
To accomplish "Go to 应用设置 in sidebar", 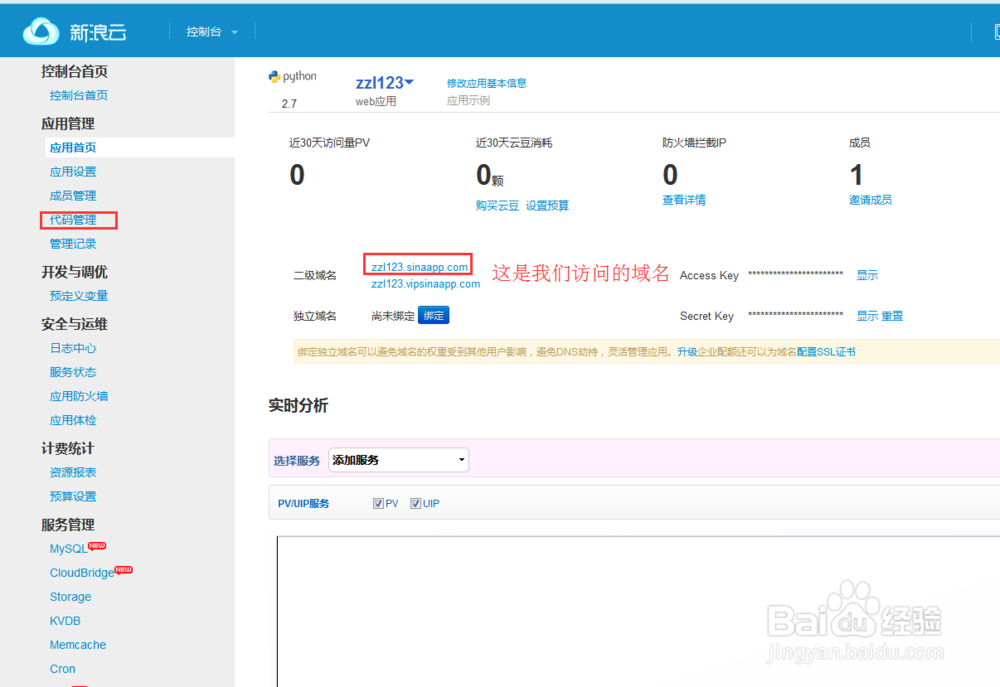I will (x=73, y=172).
